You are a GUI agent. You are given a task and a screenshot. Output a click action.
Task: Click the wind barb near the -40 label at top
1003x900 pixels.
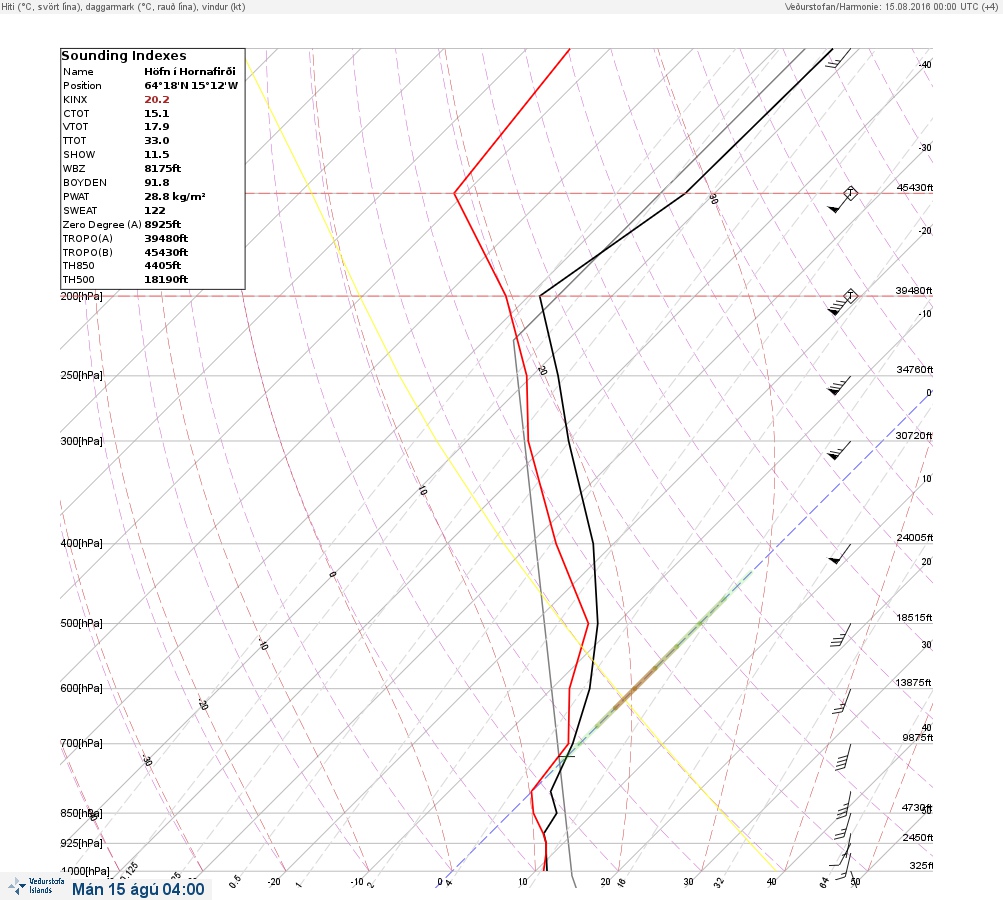coord(838,59)
